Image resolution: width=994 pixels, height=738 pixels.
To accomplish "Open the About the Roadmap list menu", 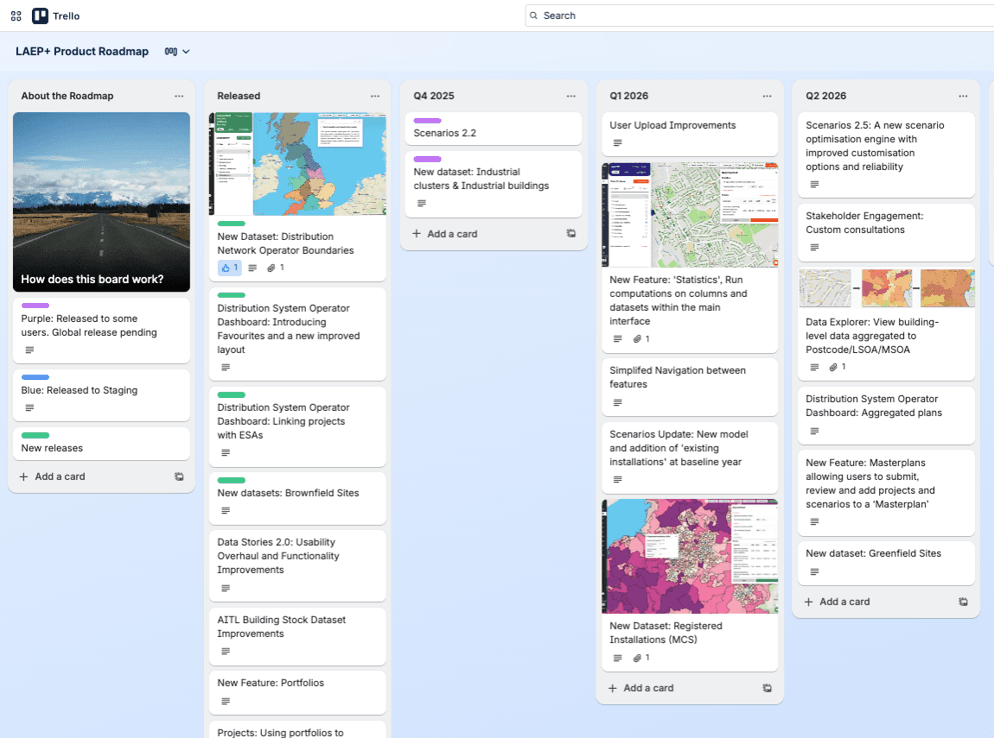I will (179, 96).
